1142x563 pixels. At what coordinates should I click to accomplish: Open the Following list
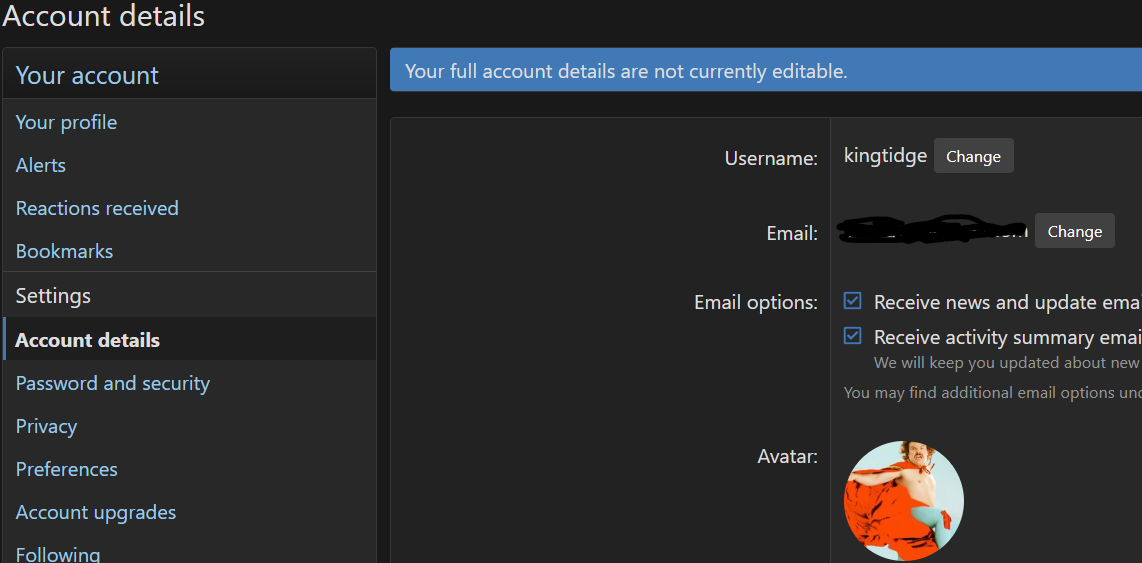[58, 553]
